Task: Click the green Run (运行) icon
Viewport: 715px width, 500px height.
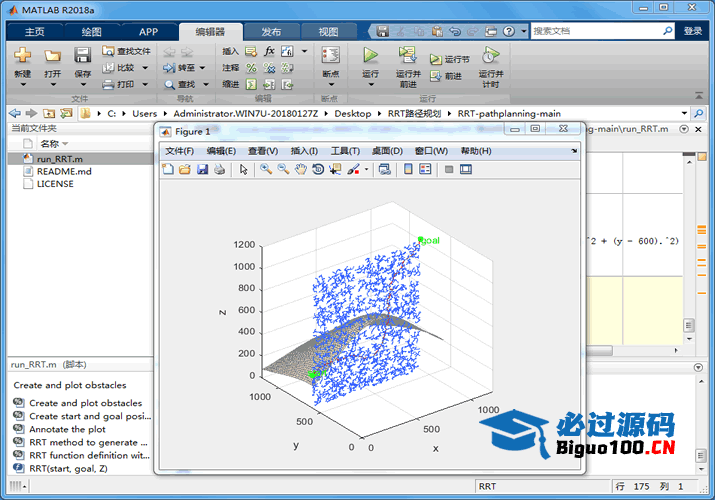Action: click(x=370, y=55)
